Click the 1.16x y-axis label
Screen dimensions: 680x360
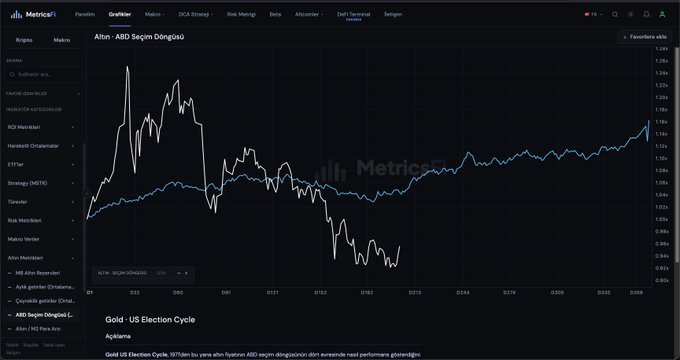662,122
